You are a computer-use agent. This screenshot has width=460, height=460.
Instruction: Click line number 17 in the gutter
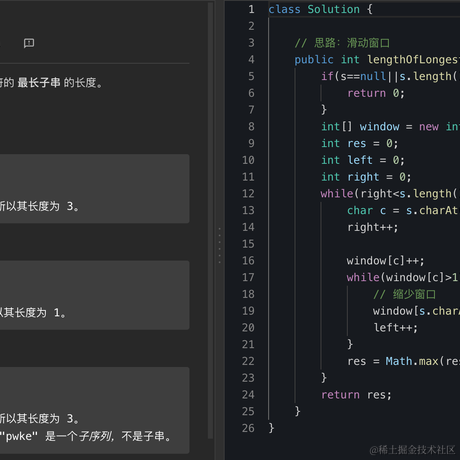tap(248, 277)
